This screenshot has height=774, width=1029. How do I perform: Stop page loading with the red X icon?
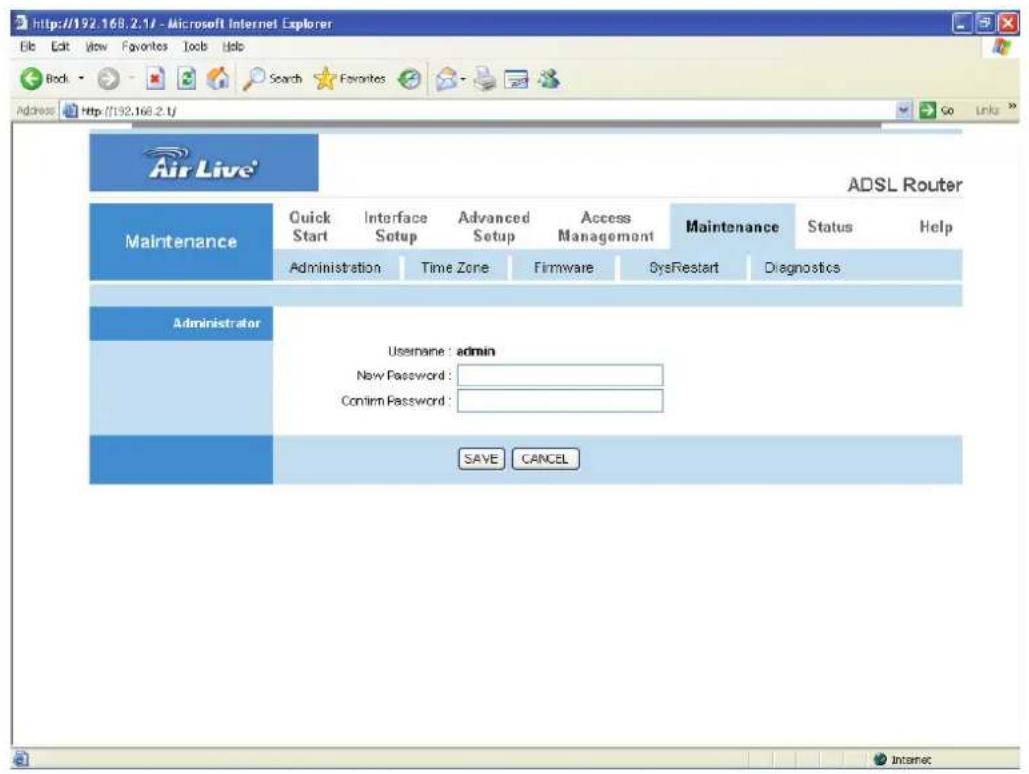click(x=155, y=79)
